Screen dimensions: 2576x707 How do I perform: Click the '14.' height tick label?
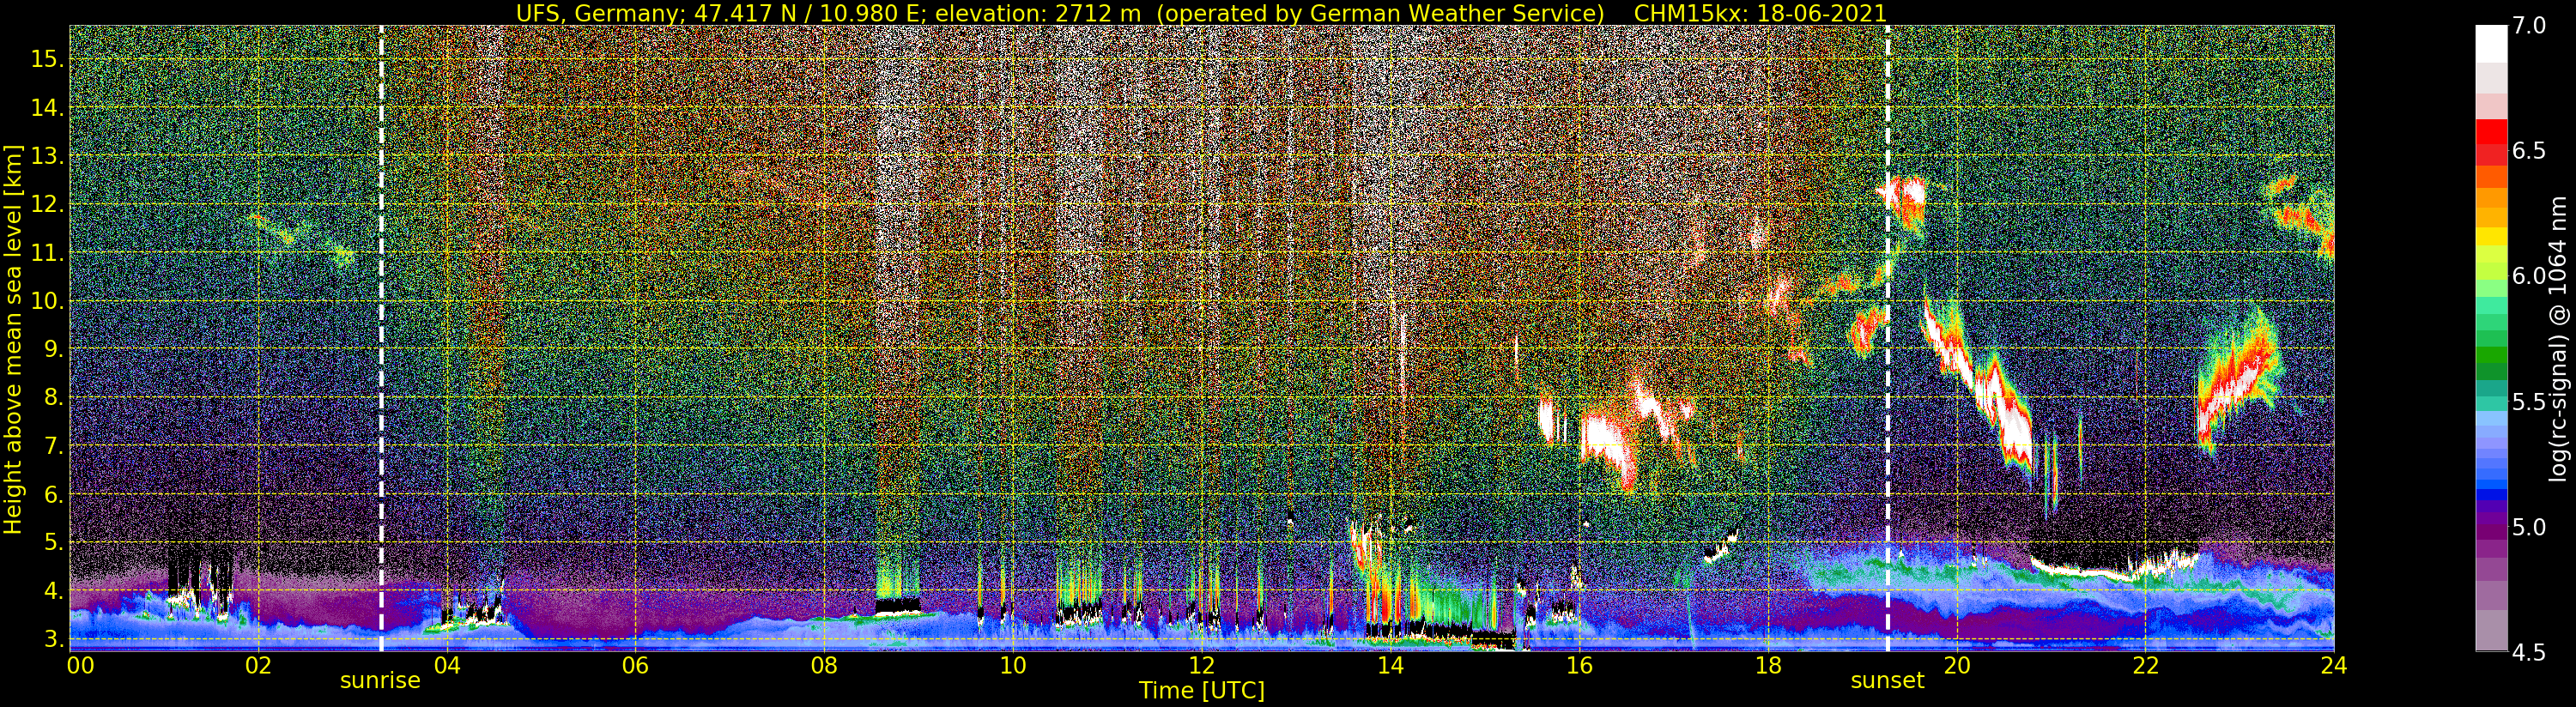(x=47, y=108)
